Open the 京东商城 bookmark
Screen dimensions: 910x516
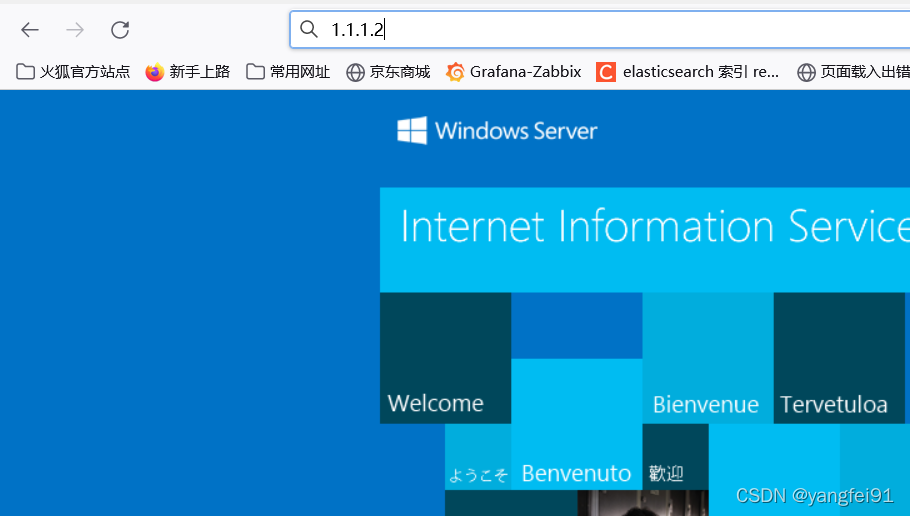click(x=388, y=72)
